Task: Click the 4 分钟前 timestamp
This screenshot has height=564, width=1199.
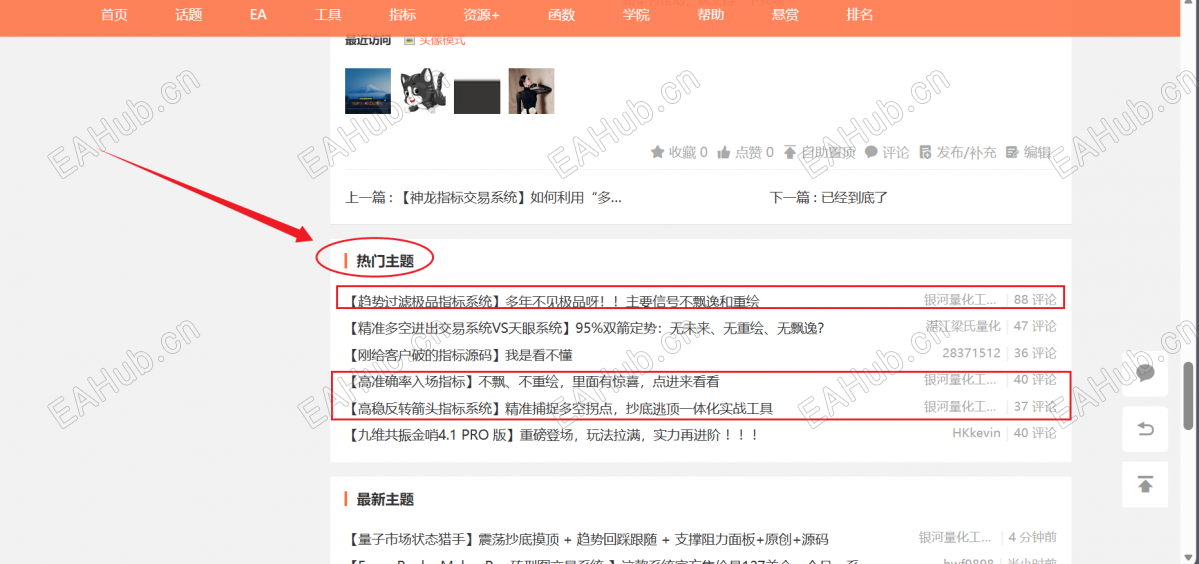Action: pyautogui.click(x=1033, y=537)
